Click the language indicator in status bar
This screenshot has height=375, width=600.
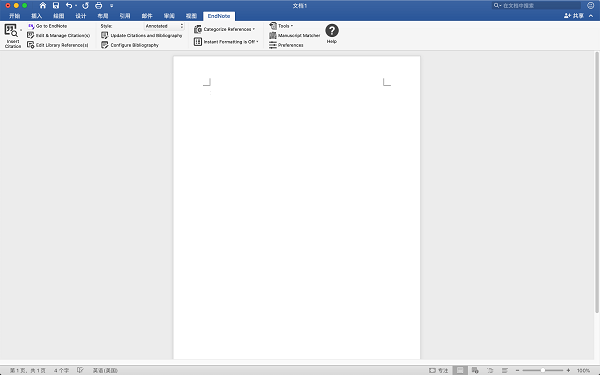(105, 370)
